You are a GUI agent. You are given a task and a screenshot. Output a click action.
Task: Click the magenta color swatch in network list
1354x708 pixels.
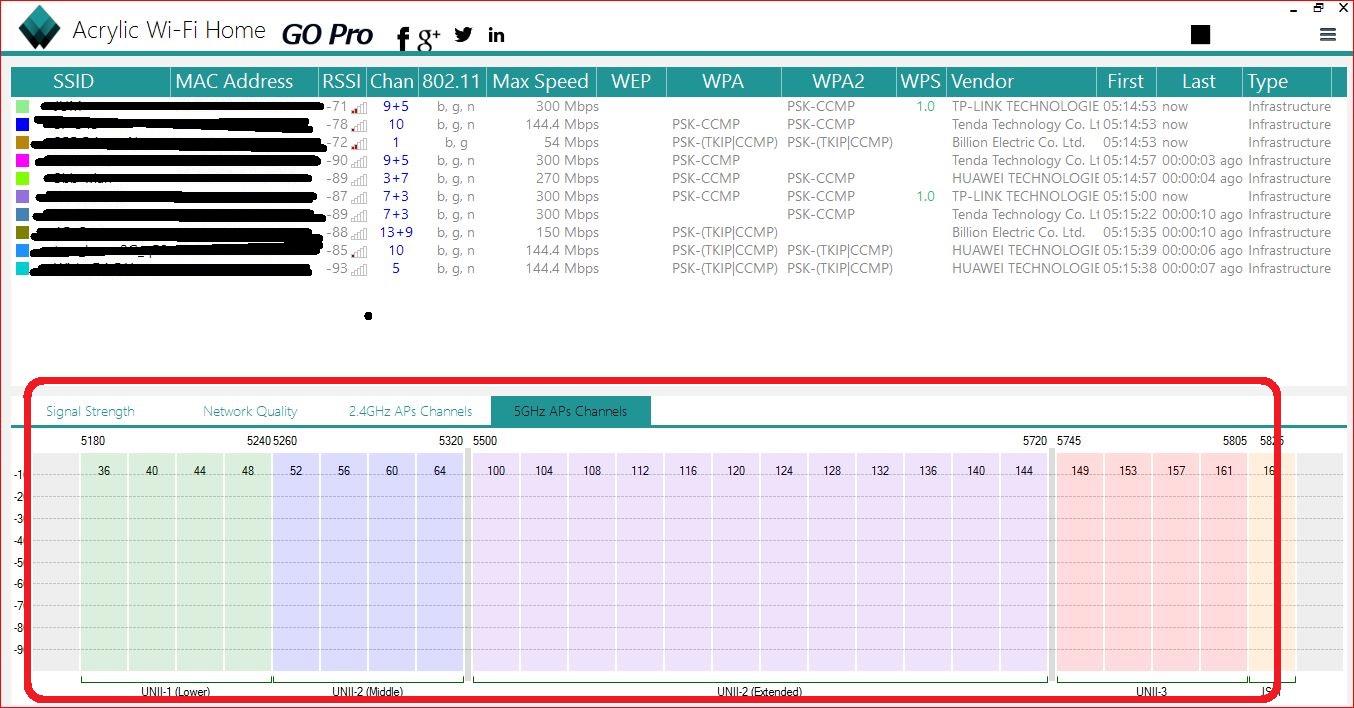pyautogui.click(x=22, y=161)
